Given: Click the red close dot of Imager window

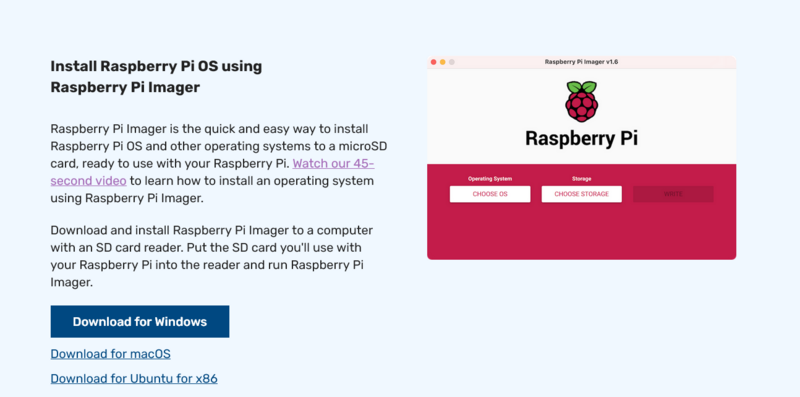Looking at the screenshot, I should tap(434, 62).
